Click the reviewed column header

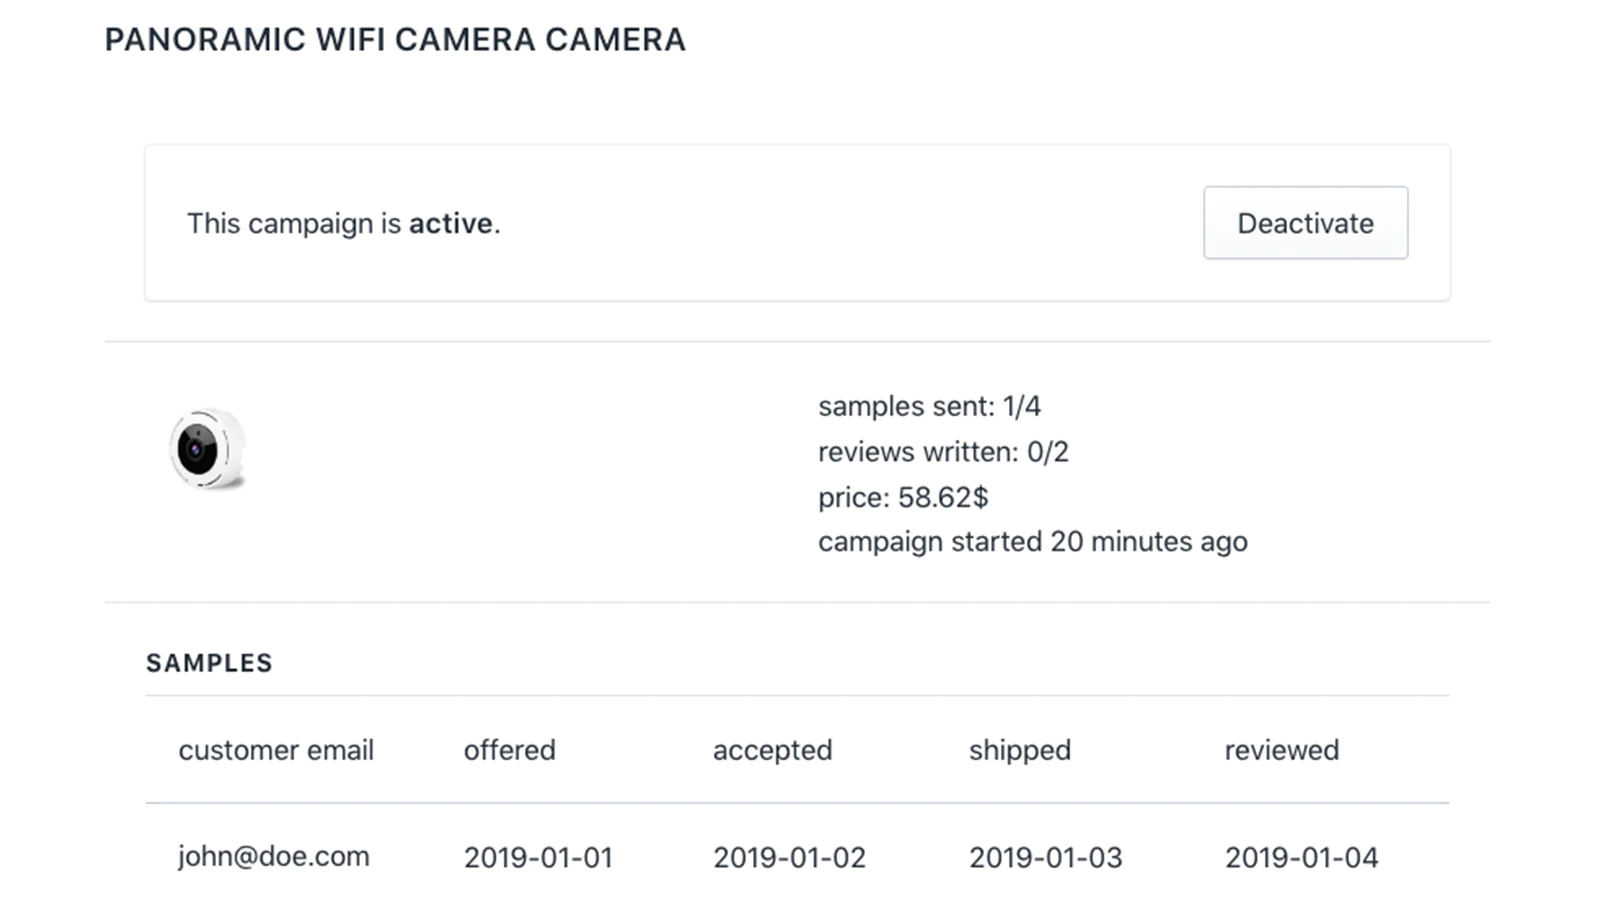click(1282, 750)
